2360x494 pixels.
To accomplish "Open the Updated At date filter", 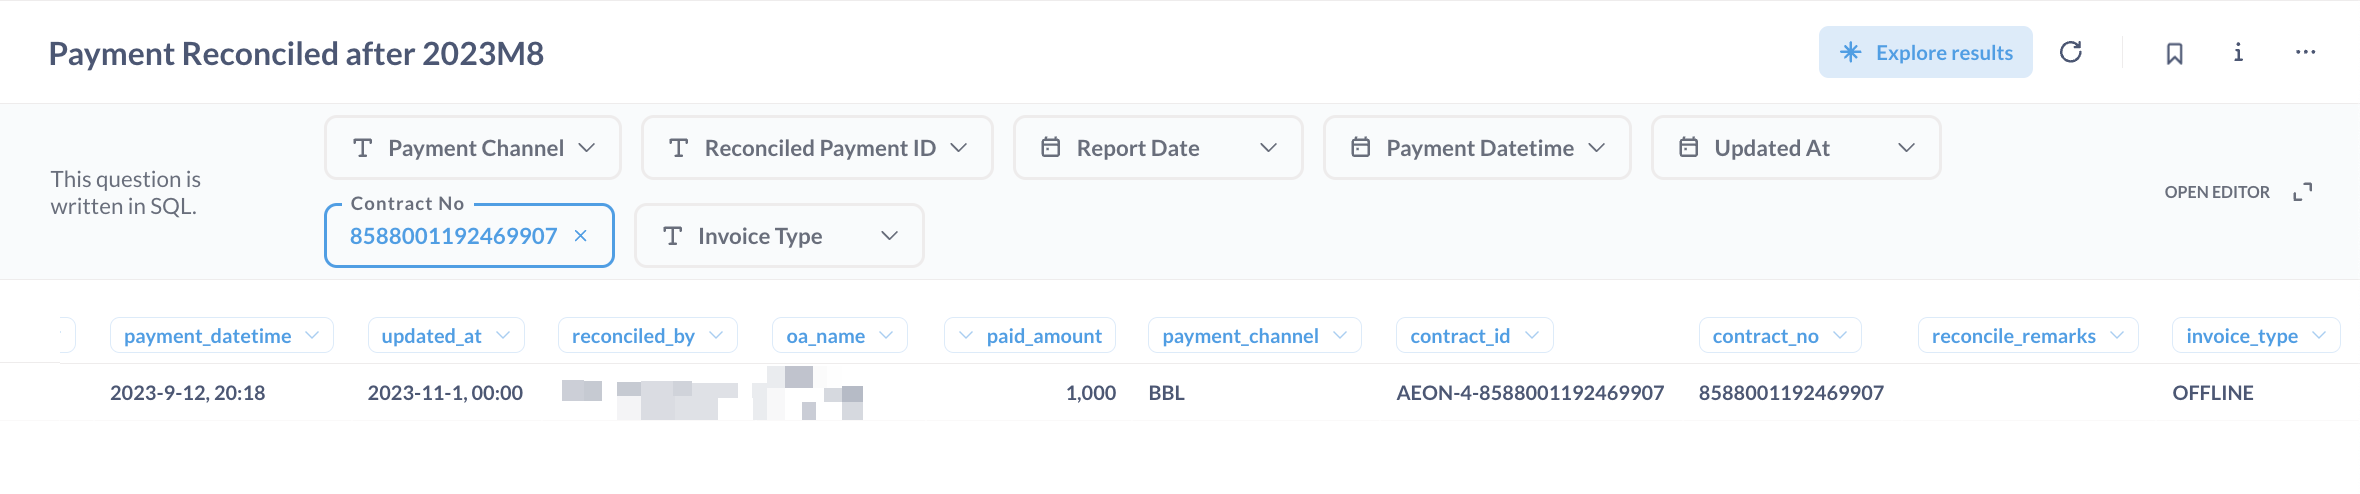I will coord(1795,148).
